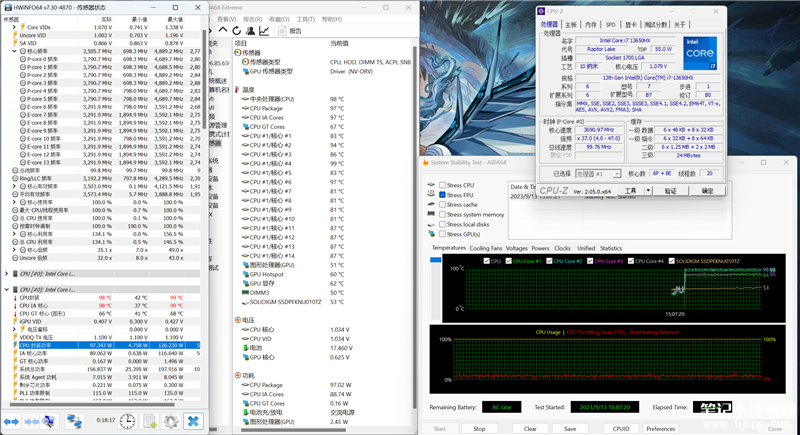Expand 核心倍频 row in HWiNFO

tap(14, 250)
